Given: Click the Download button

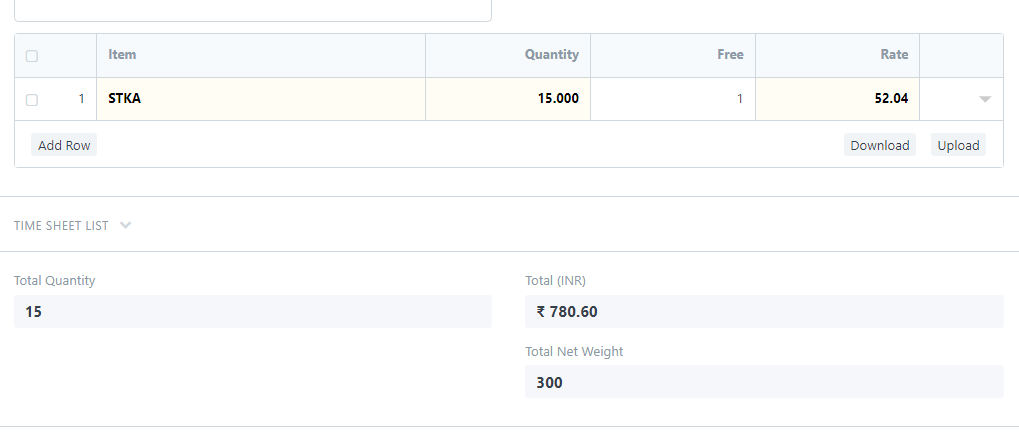Looking at the screenshot, I should (879, 145).
